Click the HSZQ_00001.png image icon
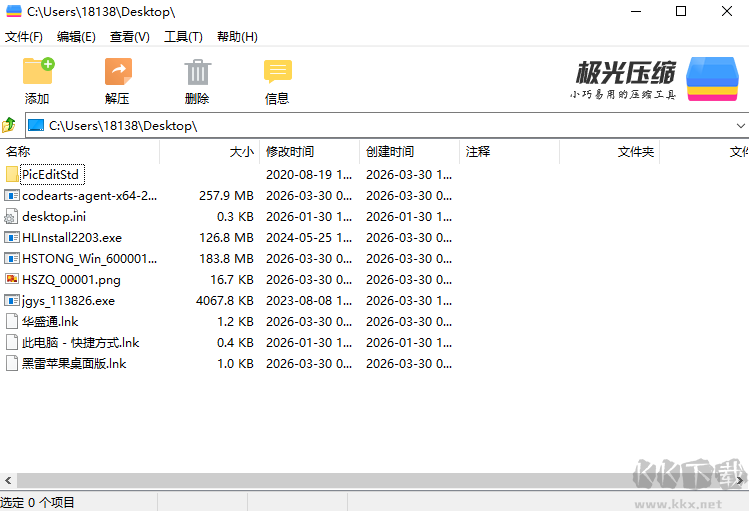749x511 pixels. (12, 279)
